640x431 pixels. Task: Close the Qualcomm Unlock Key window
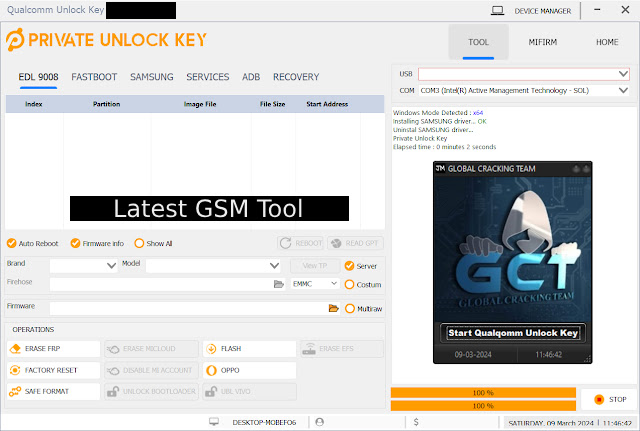coord(625,9)
